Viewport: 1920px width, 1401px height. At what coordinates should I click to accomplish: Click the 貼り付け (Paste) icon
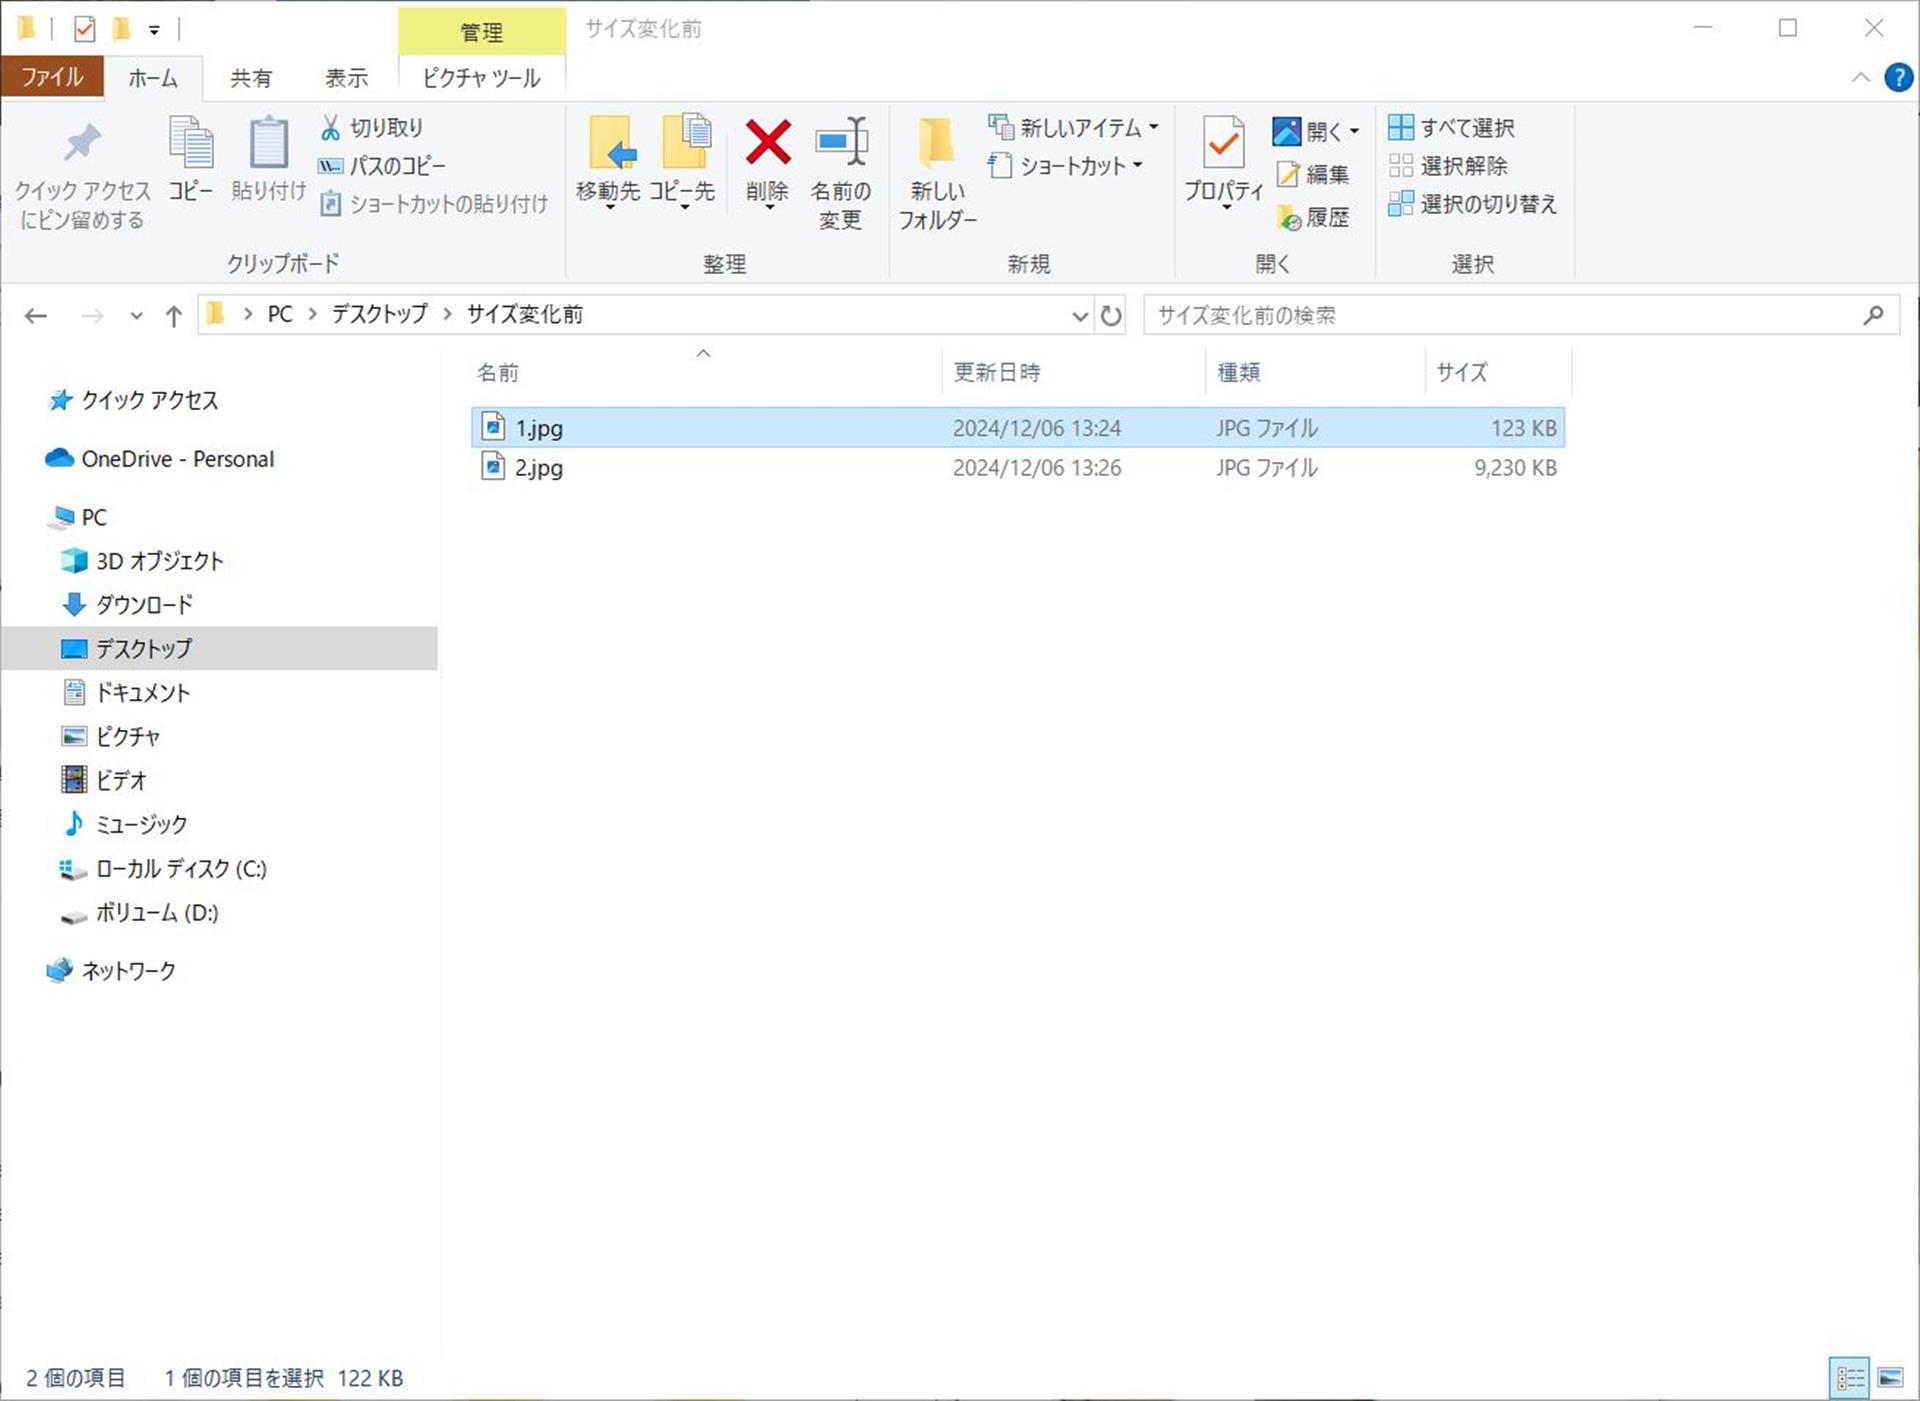point(266,160)
